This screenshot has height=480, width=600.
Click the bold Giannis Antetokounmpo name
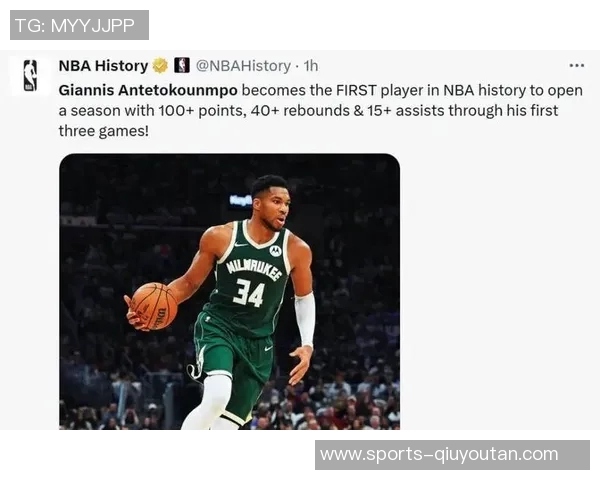148,91
